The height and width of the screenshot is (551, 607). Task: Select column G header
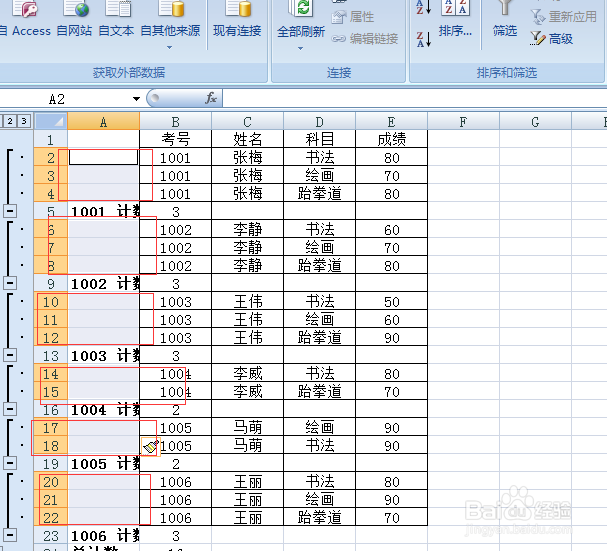pyautogui.click(x=535, y=122)
